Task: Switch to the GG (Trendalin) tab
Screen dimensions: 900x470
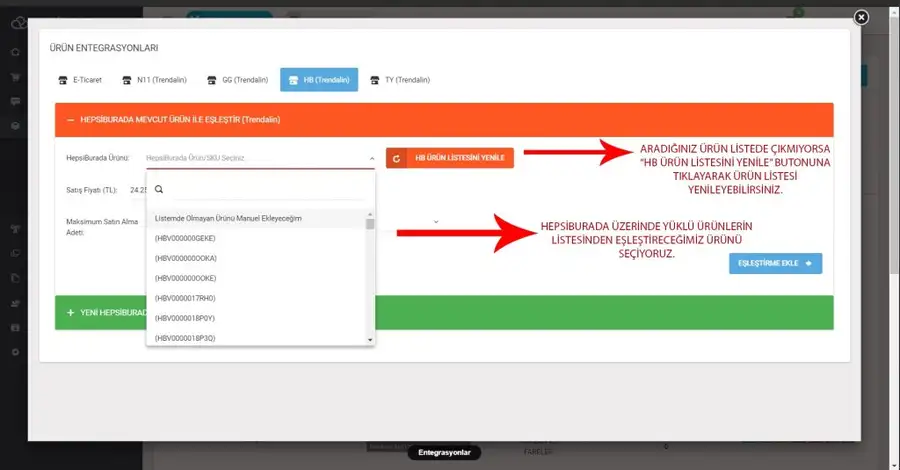Action: 238,80
